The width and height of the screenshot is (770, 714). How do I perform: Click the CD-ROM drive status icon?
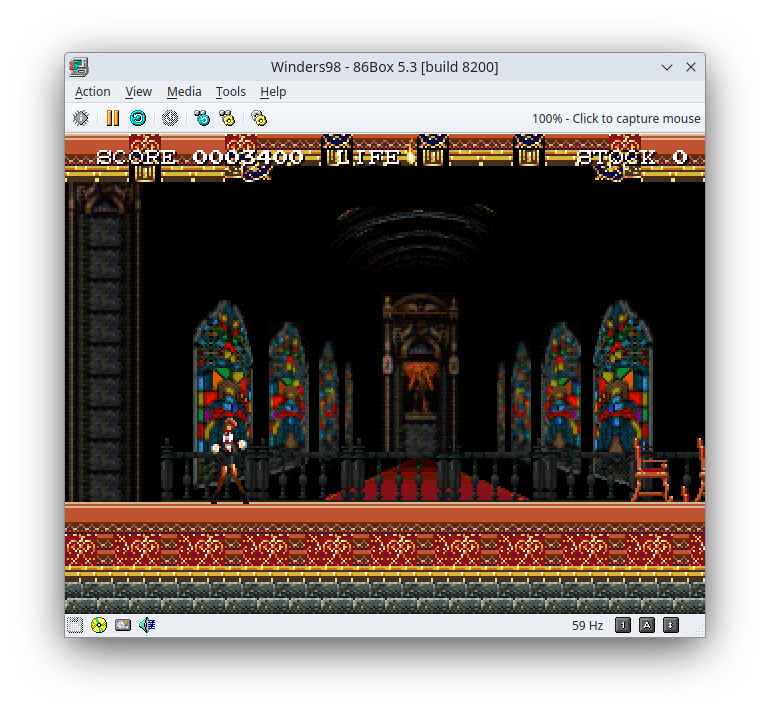(x=99, y=625)
